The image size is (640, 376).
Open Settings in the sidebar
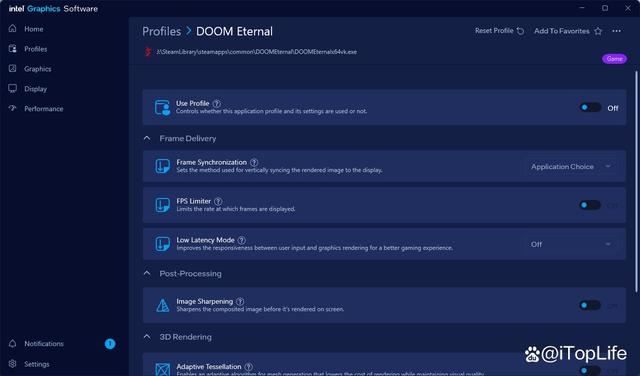pyautogui.click(x=37, y=364)
